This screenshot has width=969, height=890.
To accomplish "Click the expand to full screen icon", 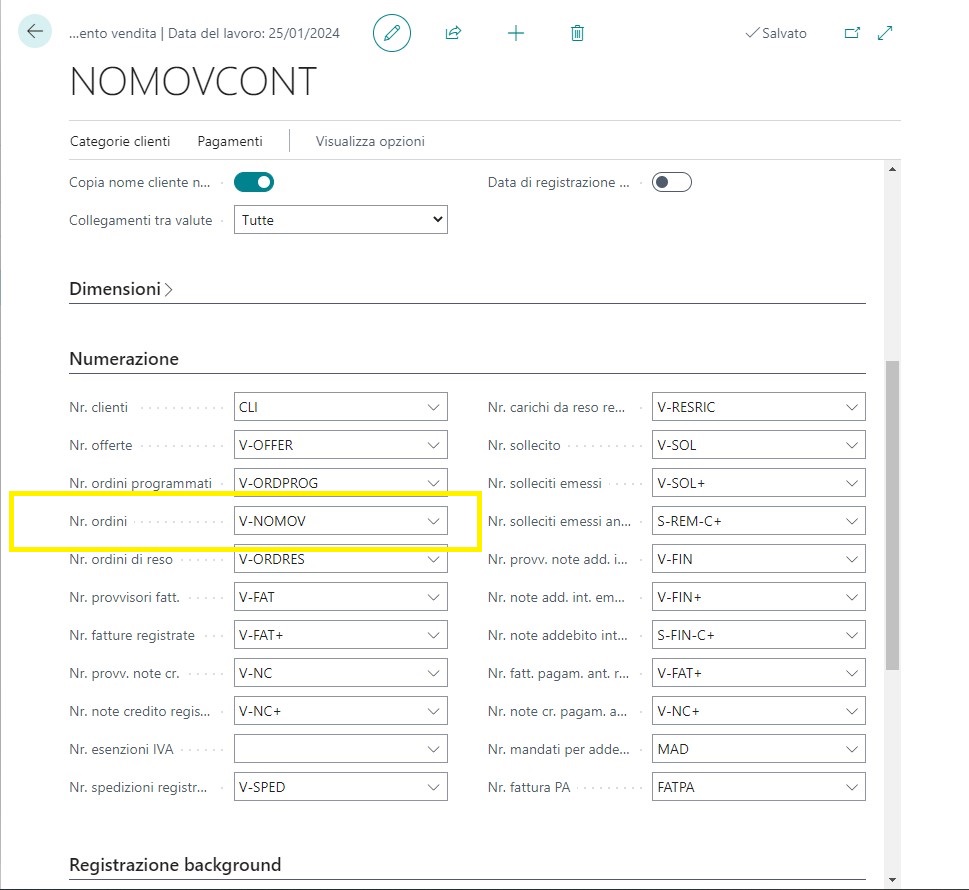I will pyautogui.click(x=885, y=33).
